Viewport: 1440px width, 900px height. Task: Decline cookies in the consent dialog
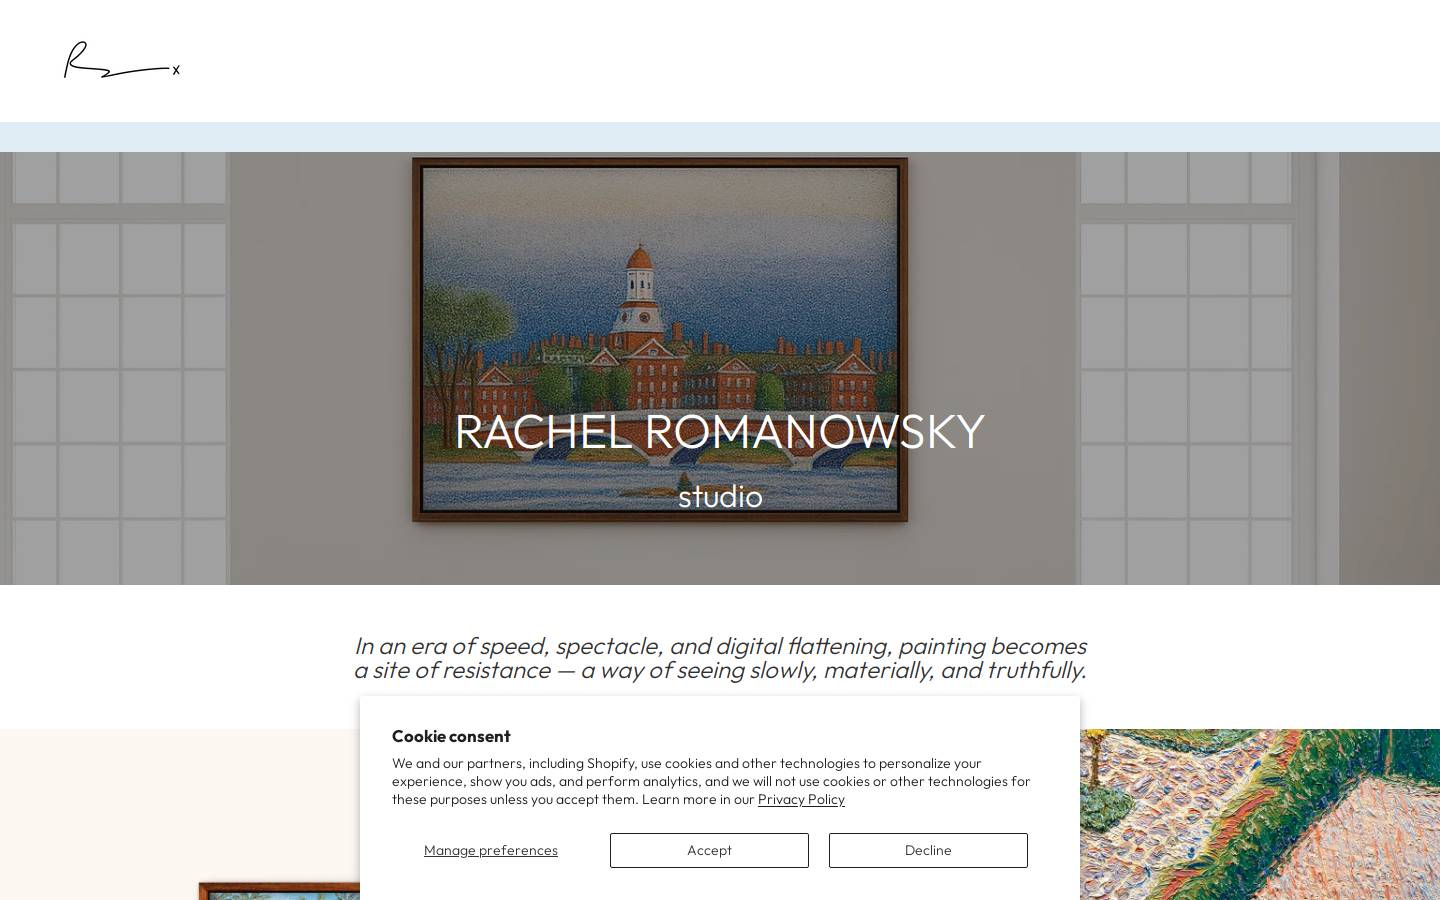[928, 850]
